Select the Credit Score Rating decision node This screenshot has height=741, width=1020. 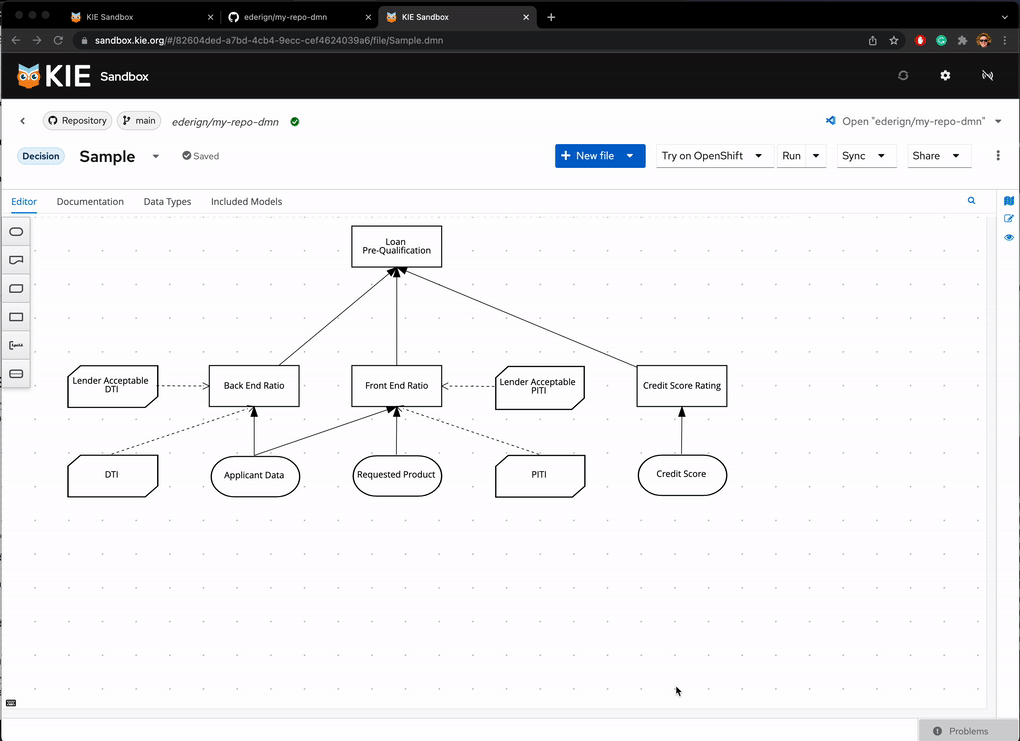tap(681, 386)
